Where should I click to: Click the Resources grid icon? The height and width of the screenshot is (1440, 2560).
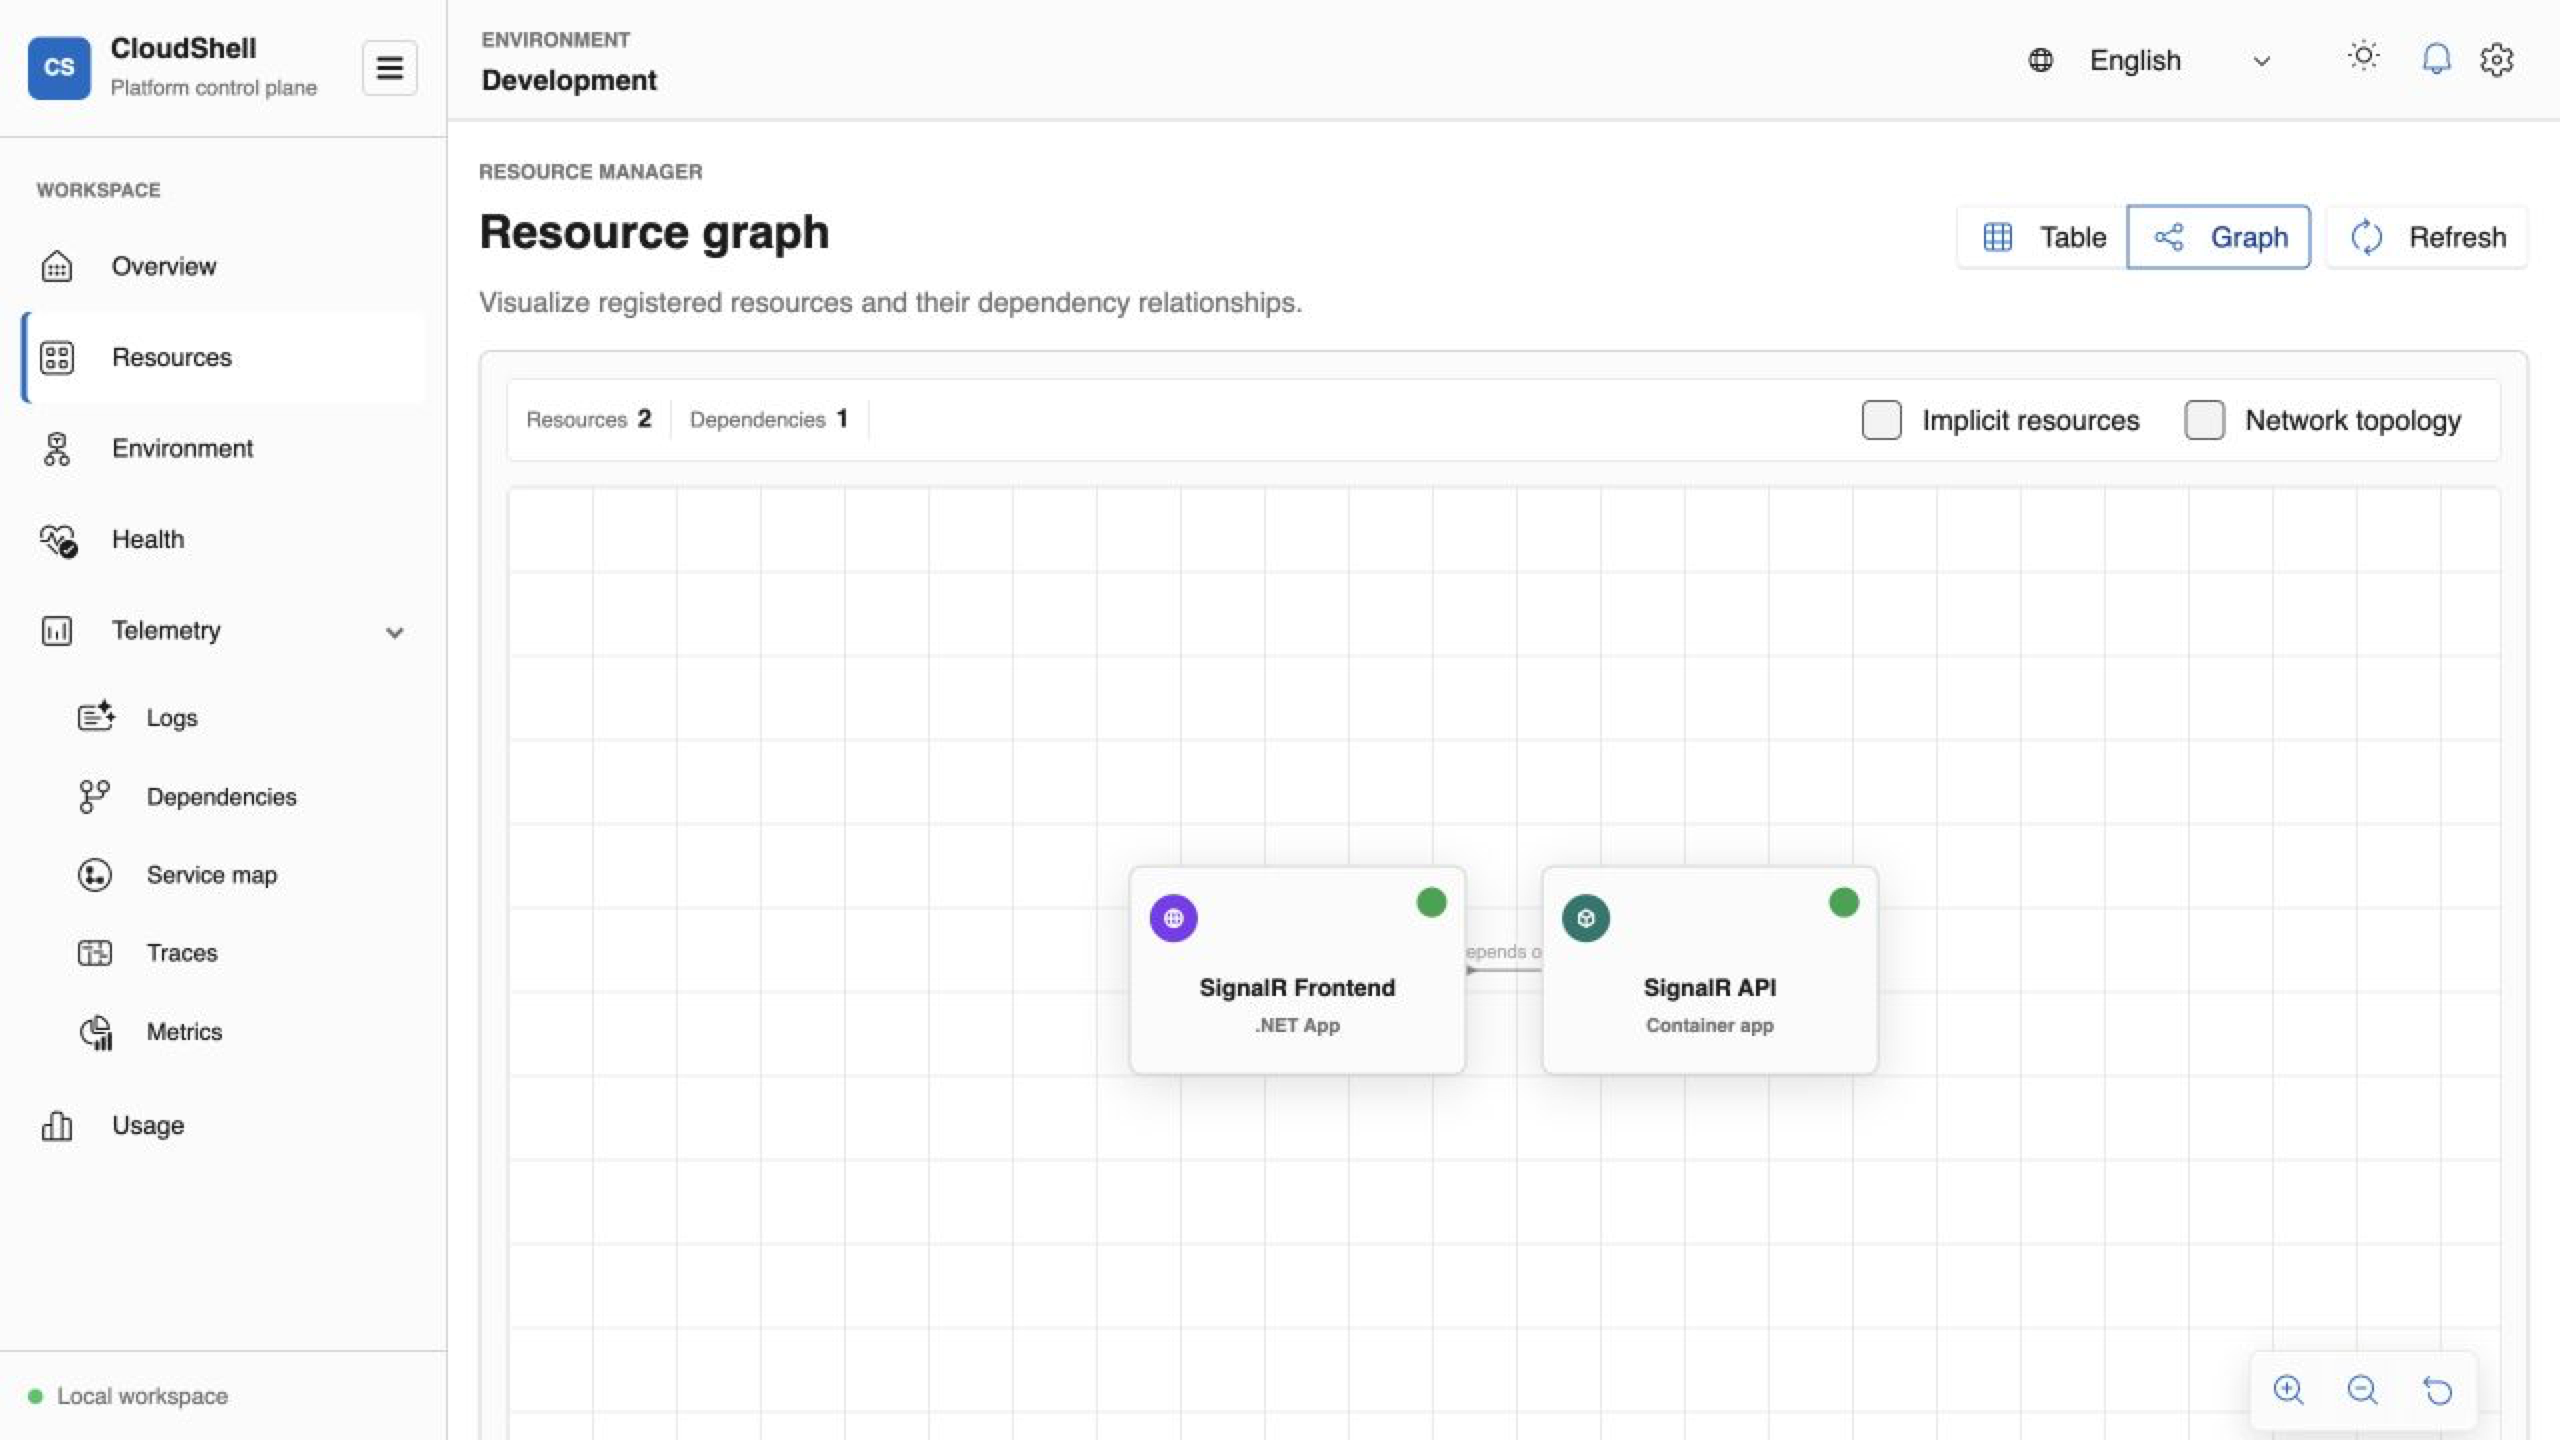pos(57,357)
